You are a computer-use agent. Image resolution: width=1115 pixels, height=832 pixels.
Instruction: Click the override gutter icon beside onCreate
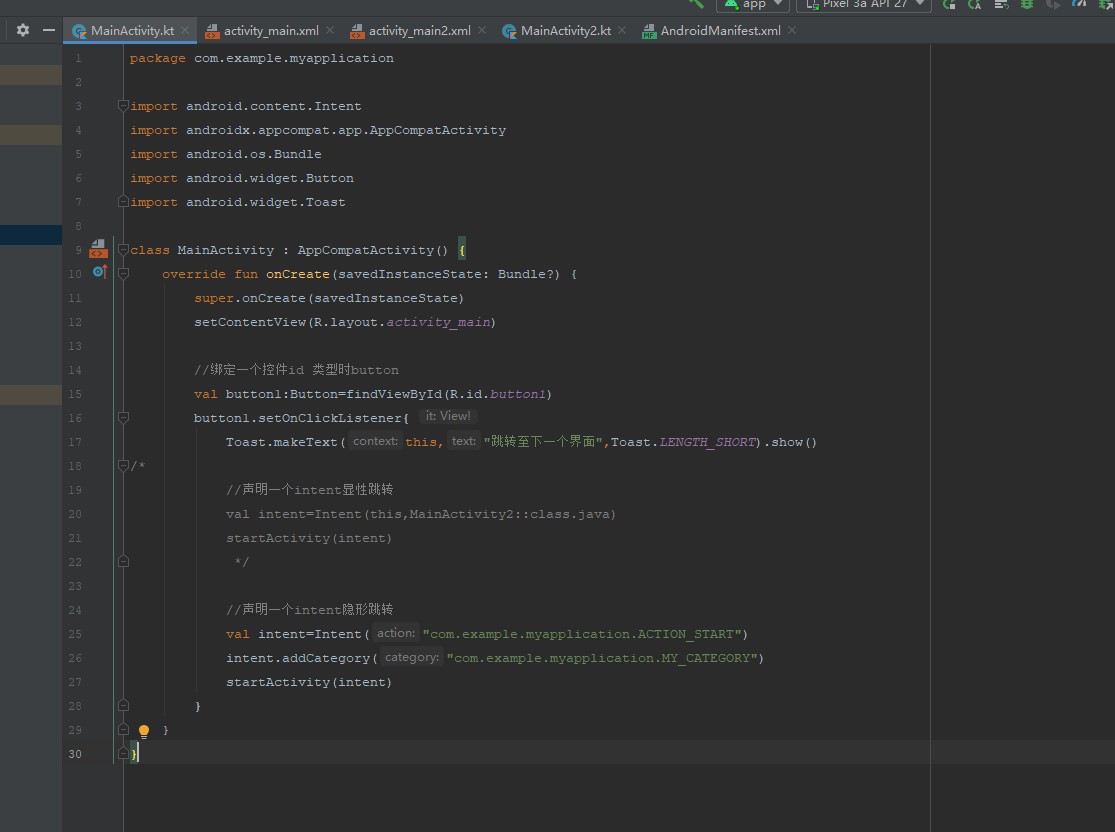[99, 273]
